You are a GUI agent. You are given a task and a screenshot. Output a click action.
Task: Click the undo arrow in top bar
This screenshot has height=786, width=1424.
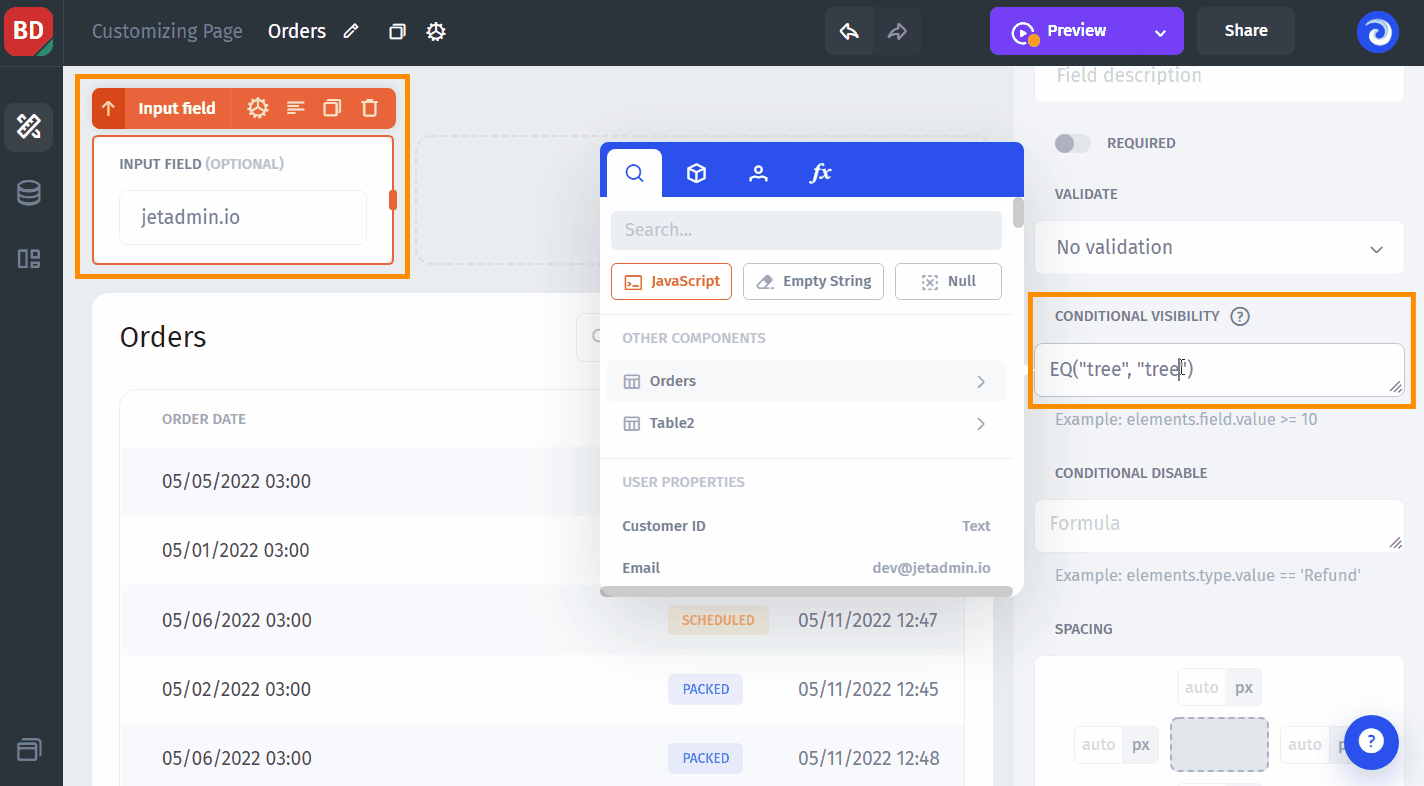click(x=849, y=32)
